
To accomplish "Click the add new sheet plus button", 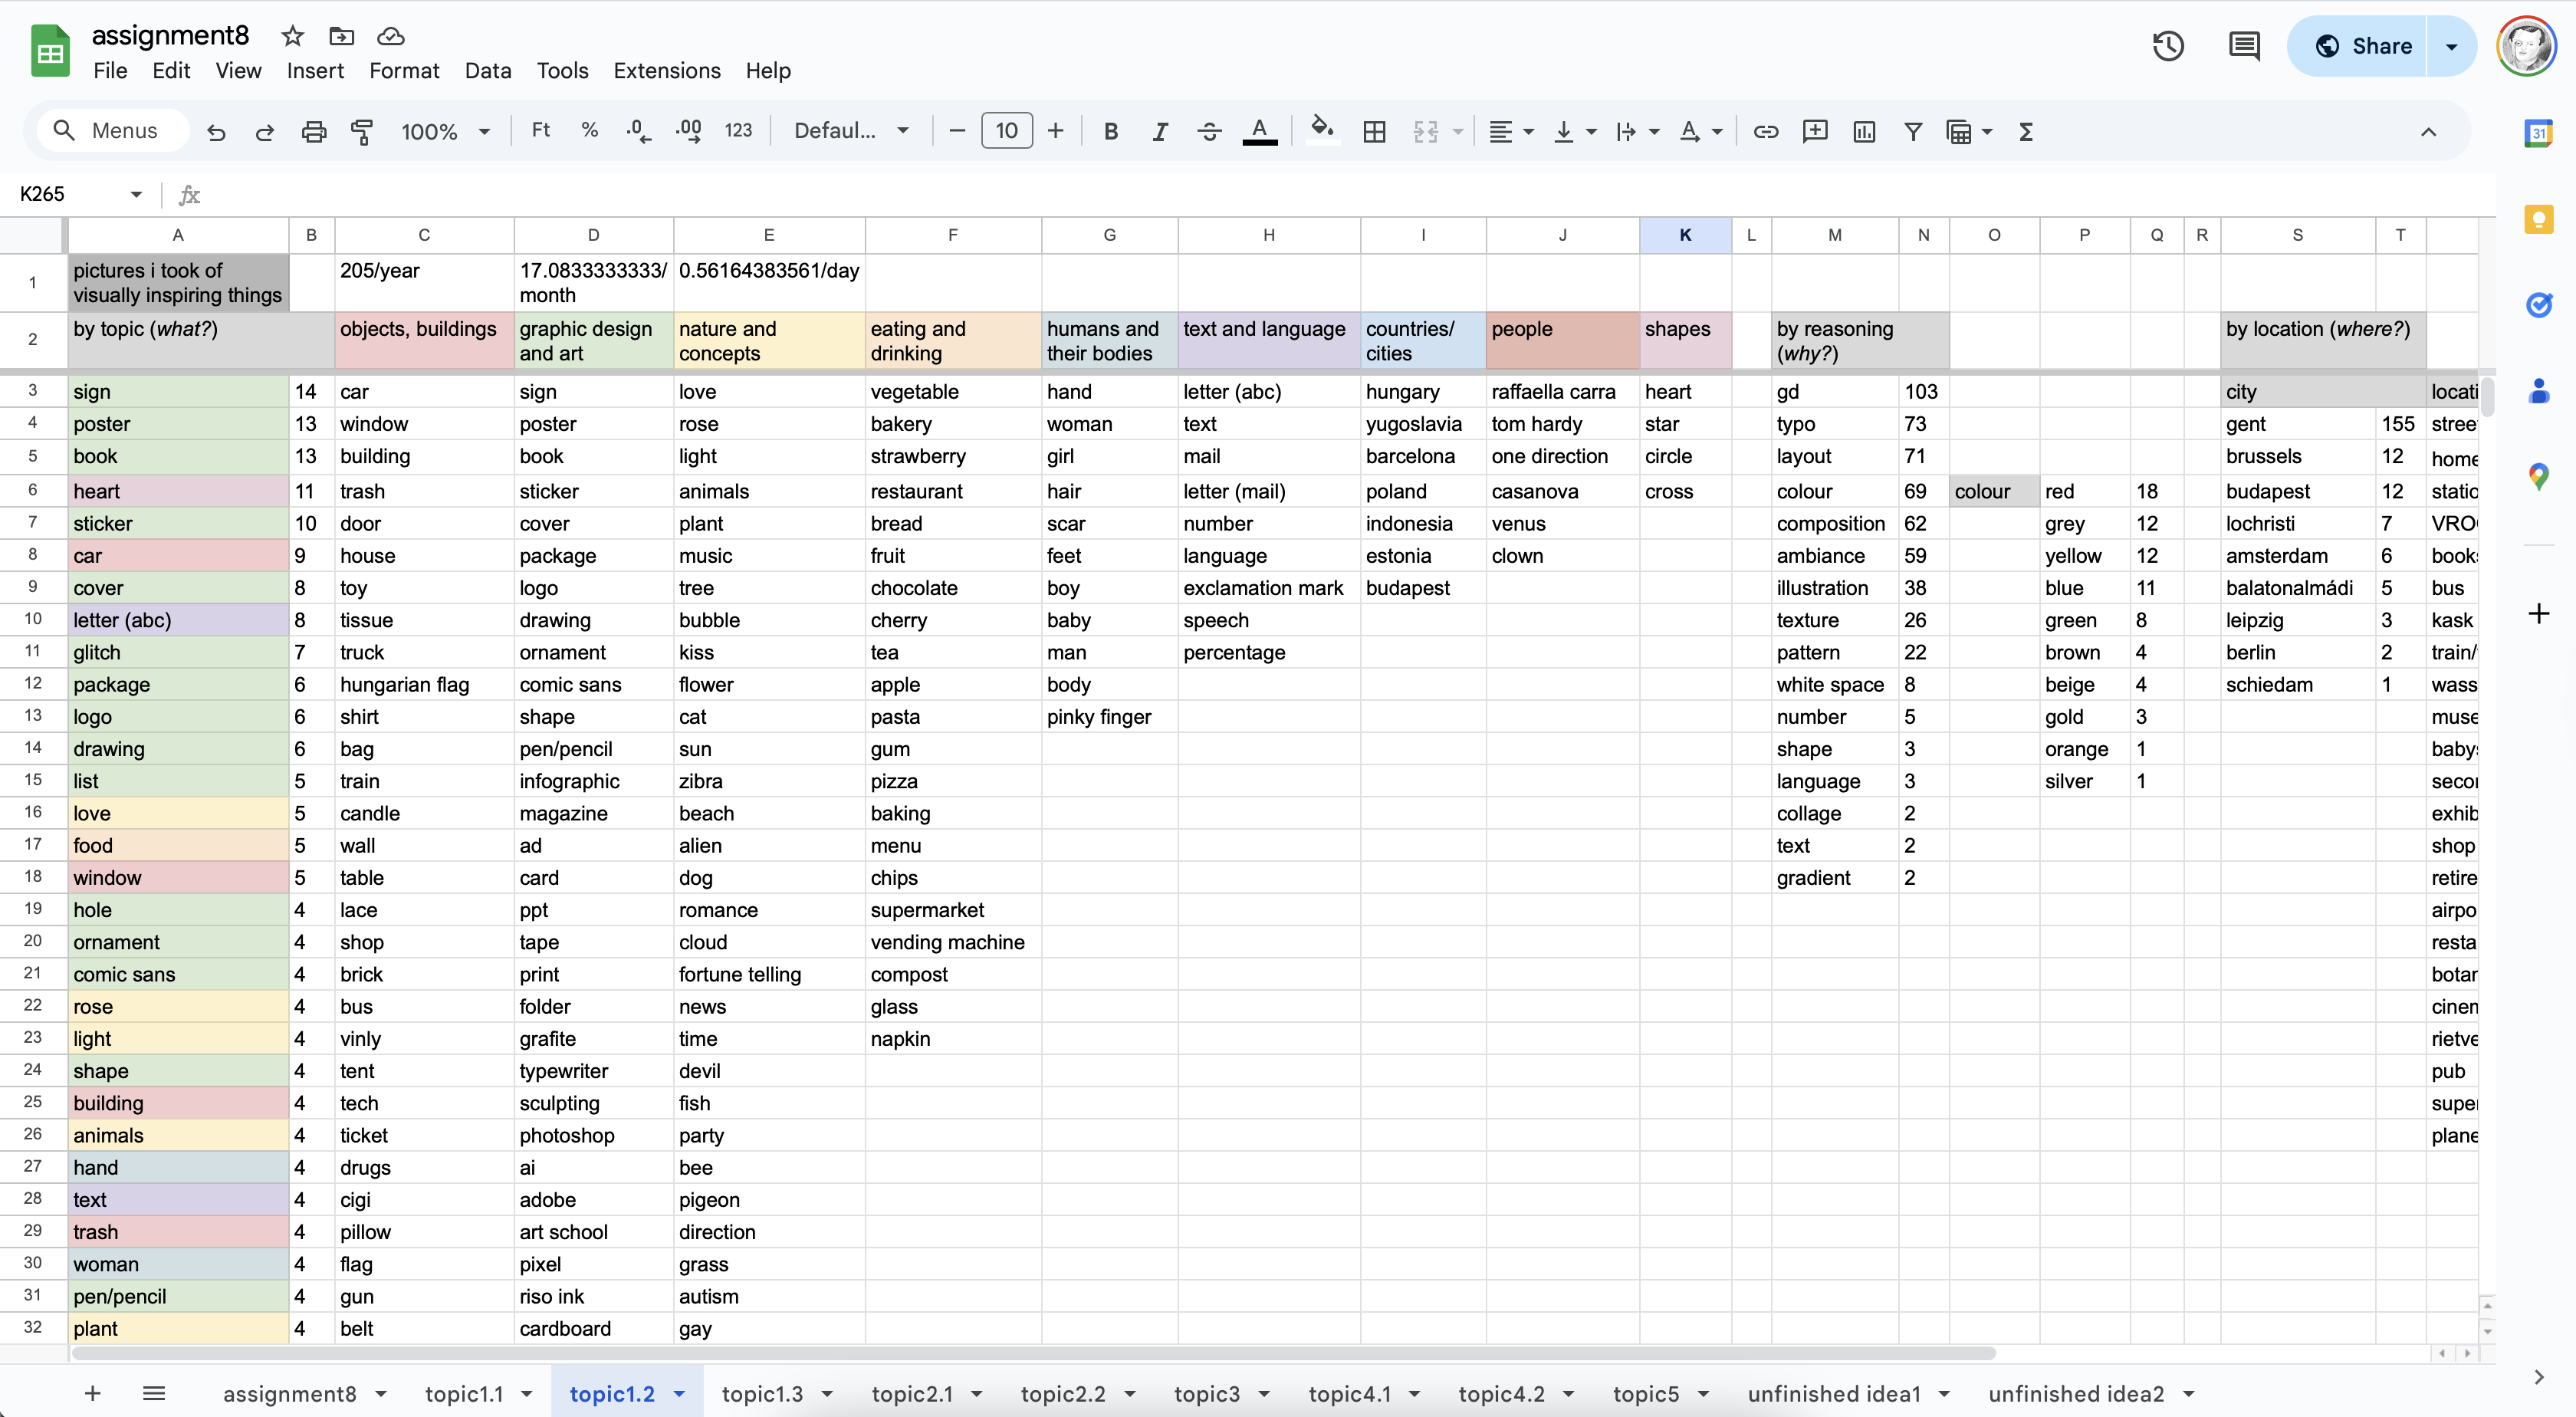I will [x=92, y=1393].
